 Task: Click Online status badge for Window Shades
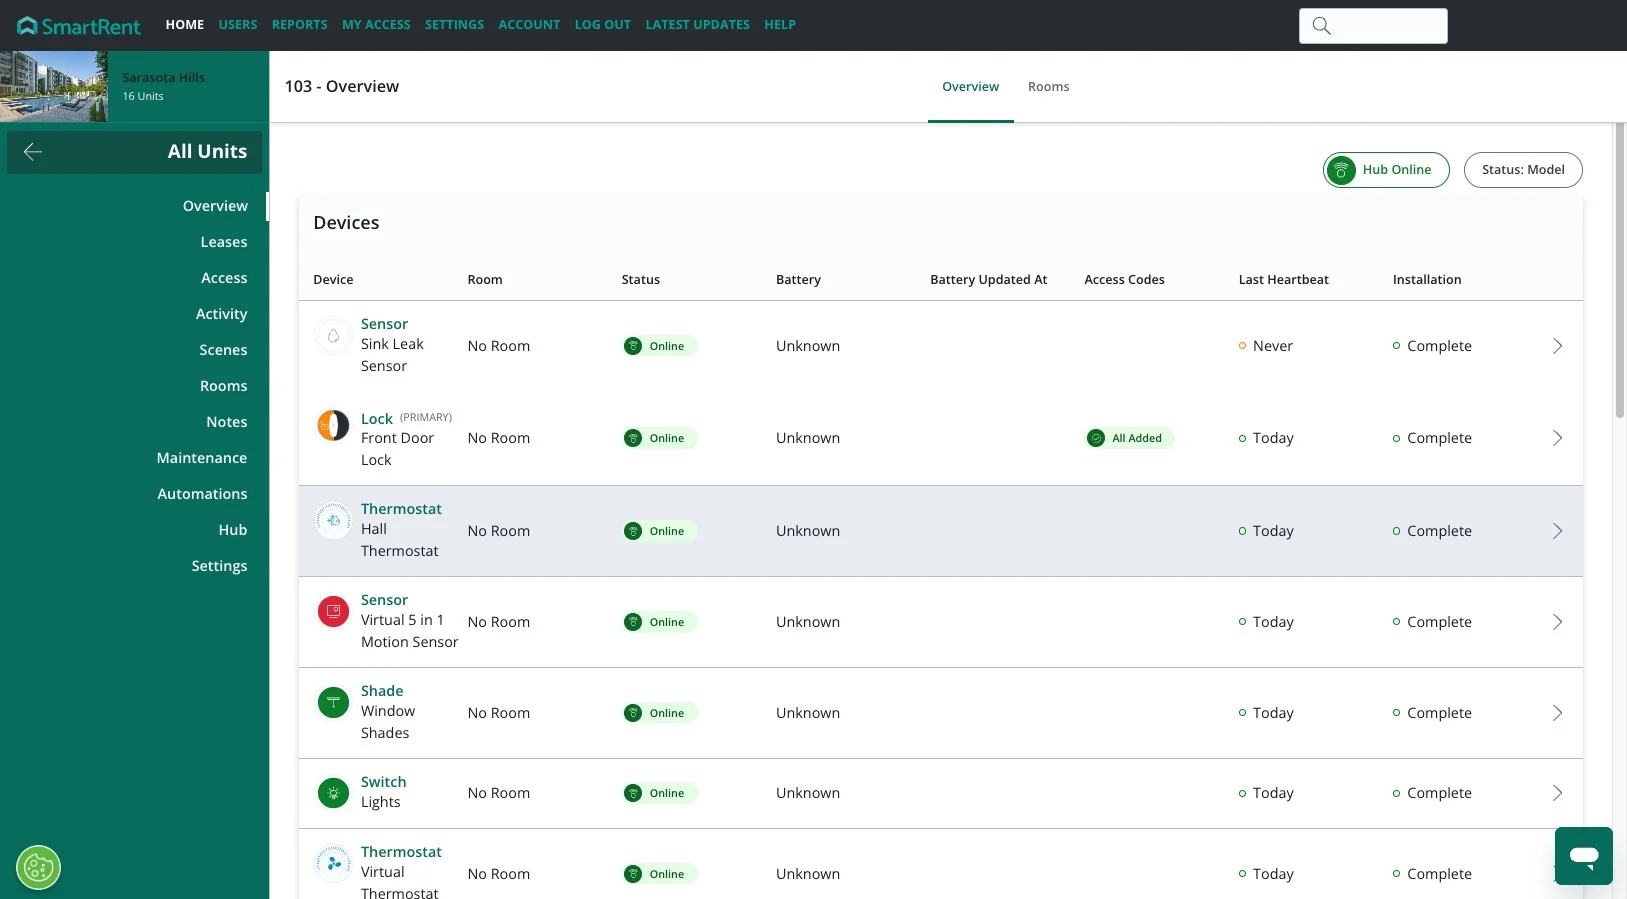tap(659, 713)
